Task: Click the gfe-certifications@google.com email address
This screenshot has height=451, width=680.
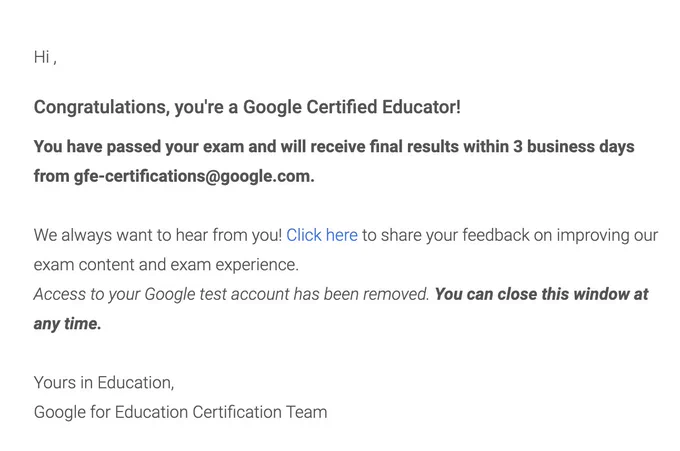Action: [194, 176]
